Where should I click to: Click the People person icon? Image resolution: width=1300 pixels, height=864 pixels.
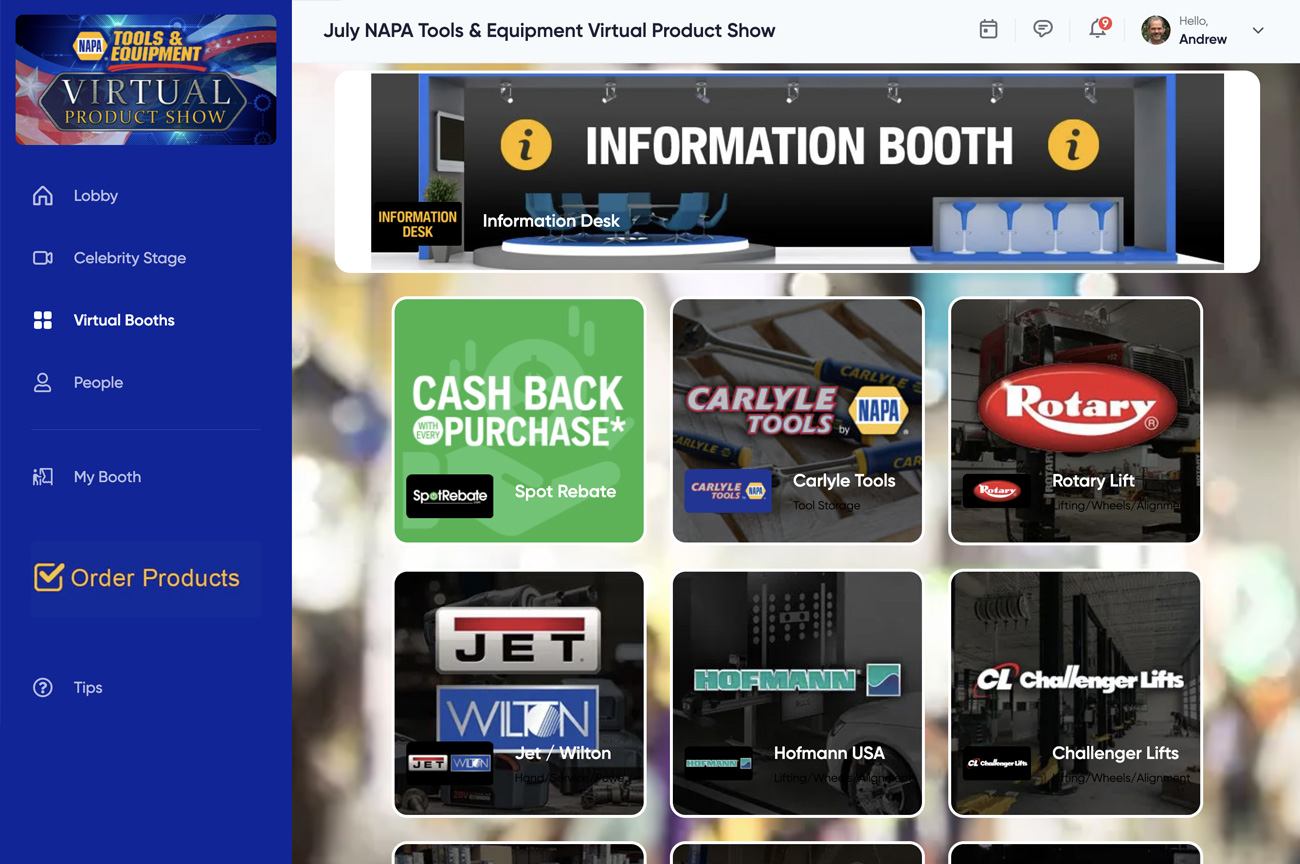coord(43,383)
